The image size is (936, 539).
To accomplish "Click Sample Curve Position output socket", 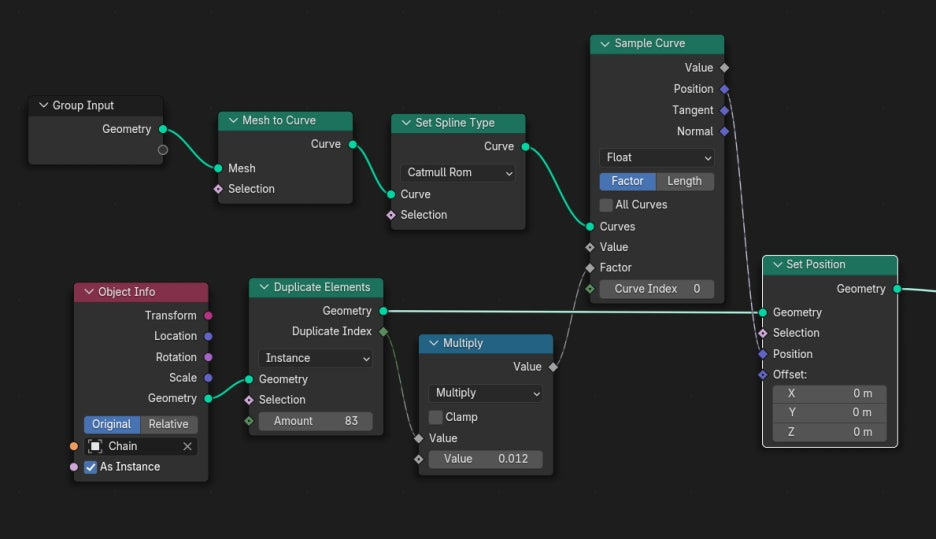I will [725, 89].
